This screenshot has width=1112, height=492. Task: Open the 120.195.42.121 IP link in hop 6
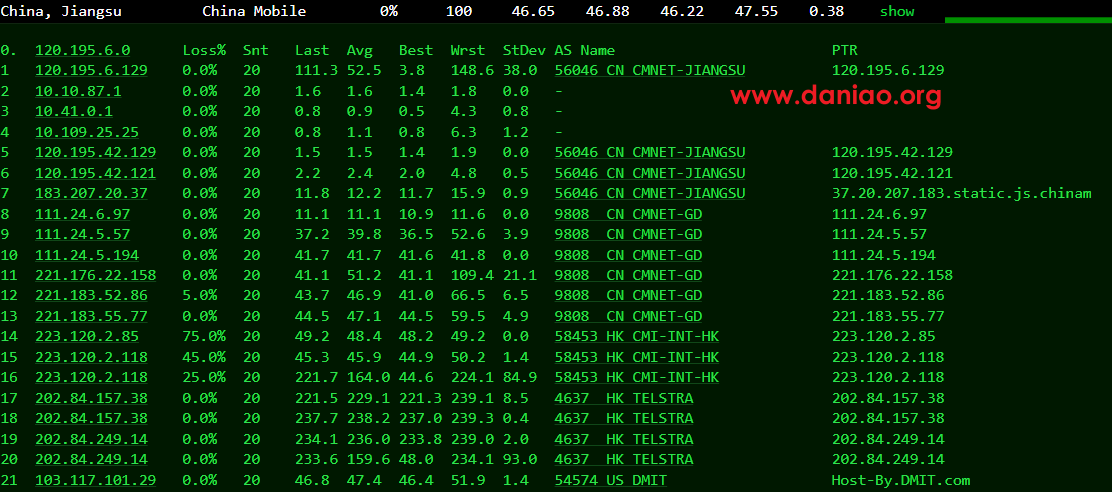tap(96, 173)
